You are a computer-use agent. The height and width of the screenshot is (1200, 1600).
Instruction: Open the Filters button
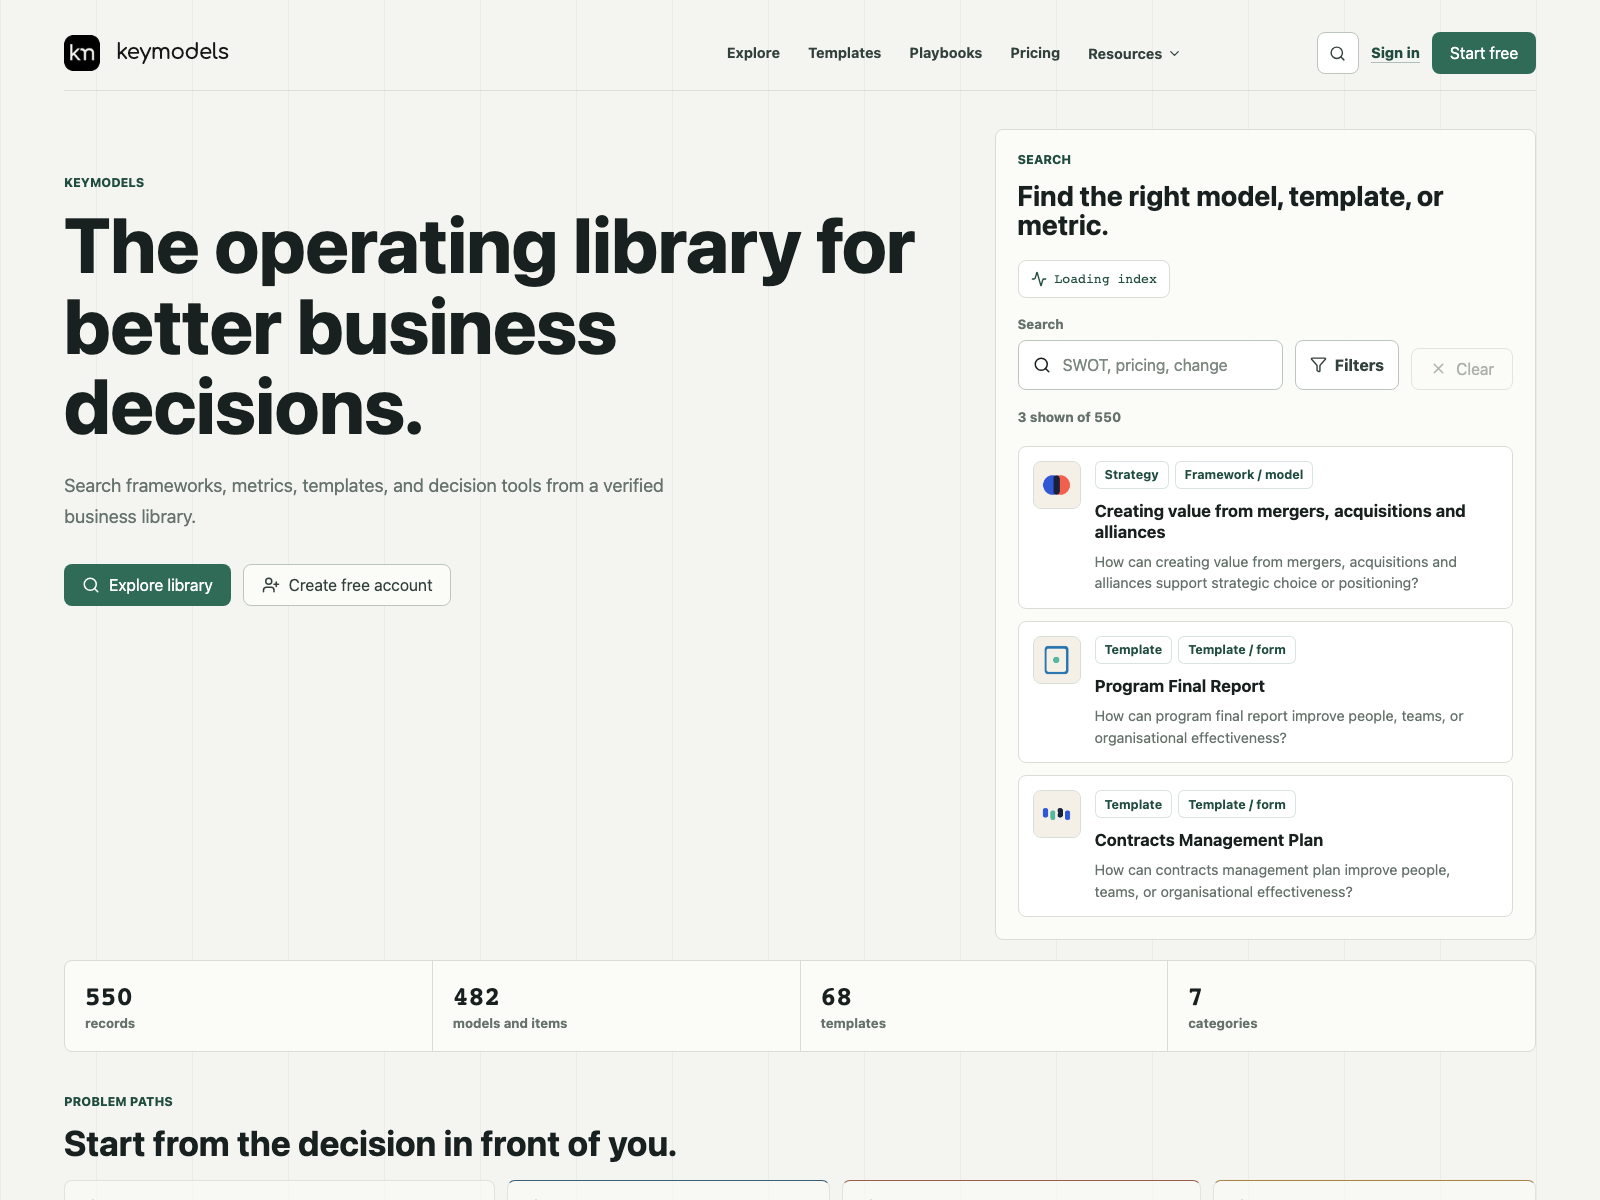pyautogui.click(x=1346, y=365)
